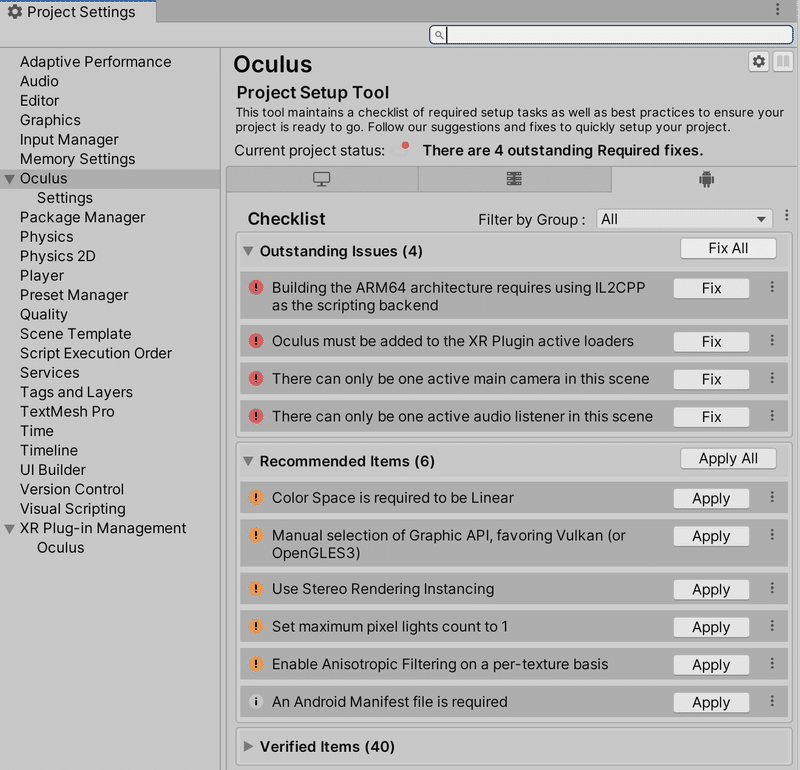
Task: Open options menu for pixel lights item
Action: [772, 626]
